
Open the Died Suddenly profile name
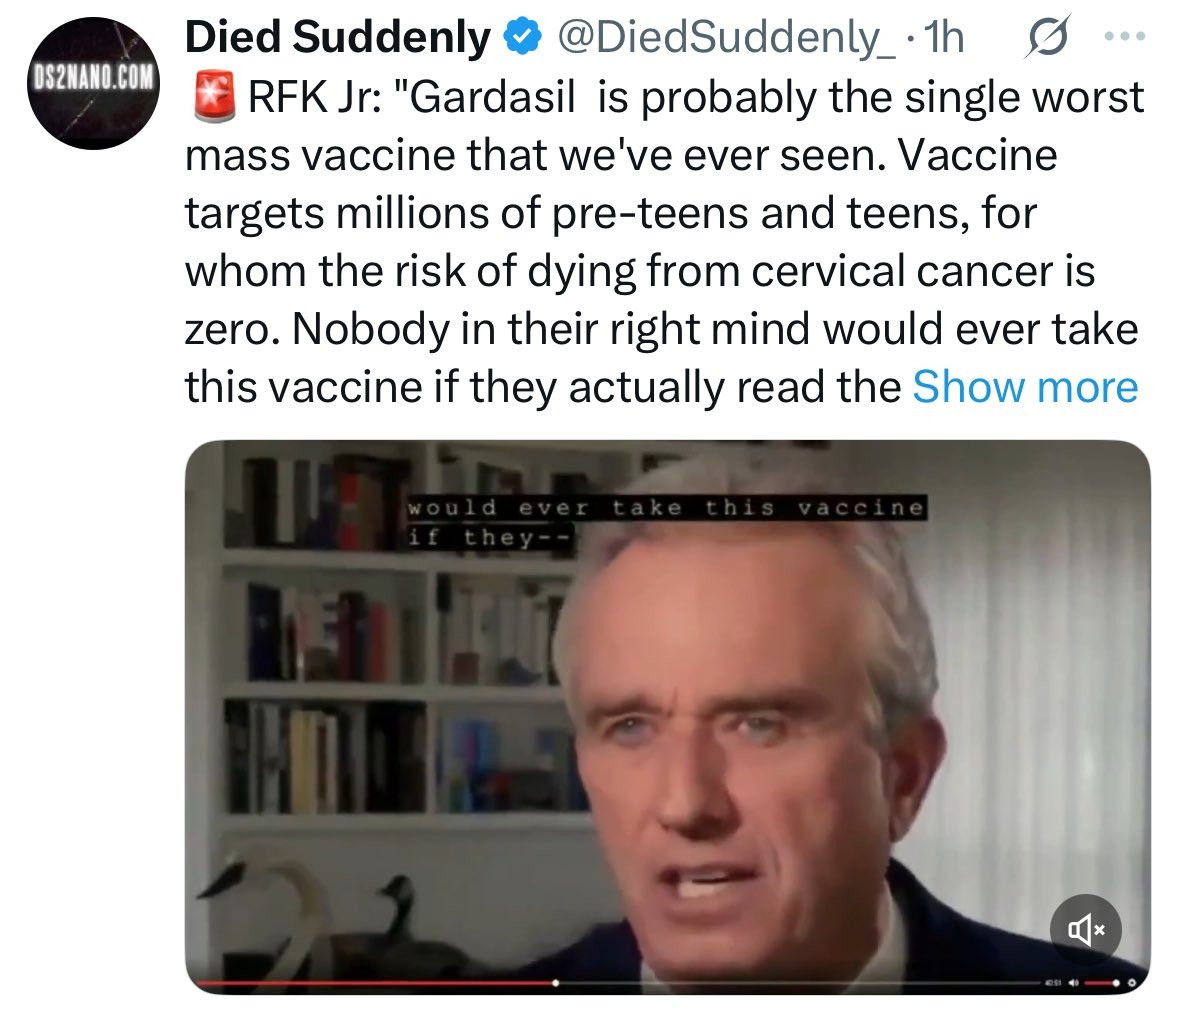pos(338,36)
